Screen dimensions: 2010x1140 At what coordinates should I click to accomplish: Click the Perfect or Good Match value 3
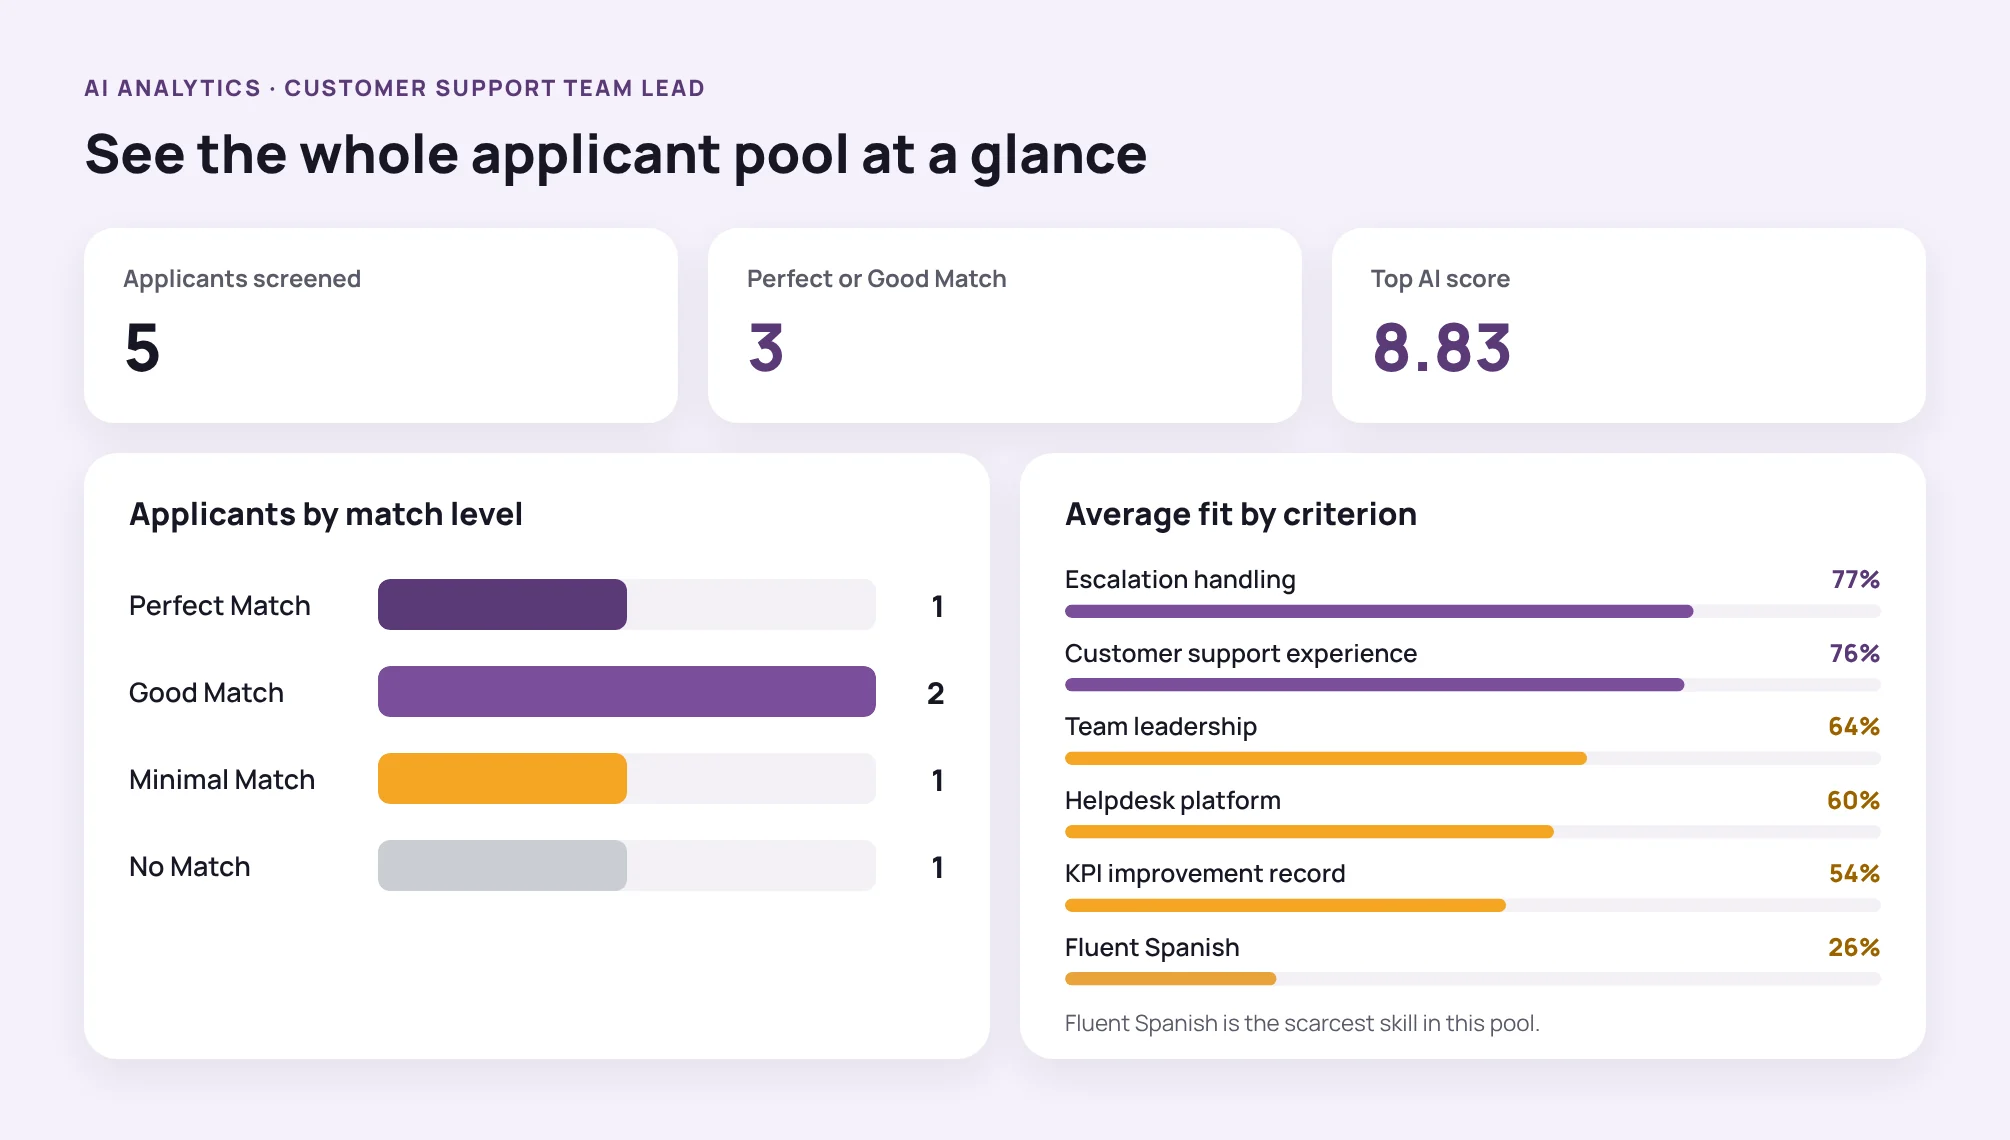(x=766, y=348)
